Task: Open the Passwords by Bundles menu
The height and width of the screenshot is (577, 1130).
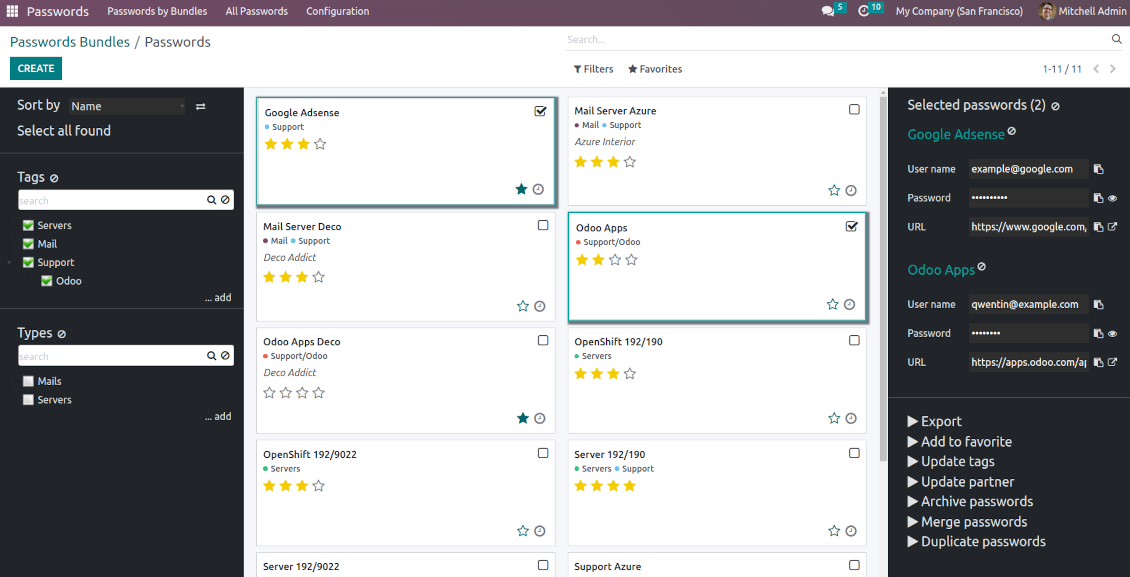Action: point(157,12)
